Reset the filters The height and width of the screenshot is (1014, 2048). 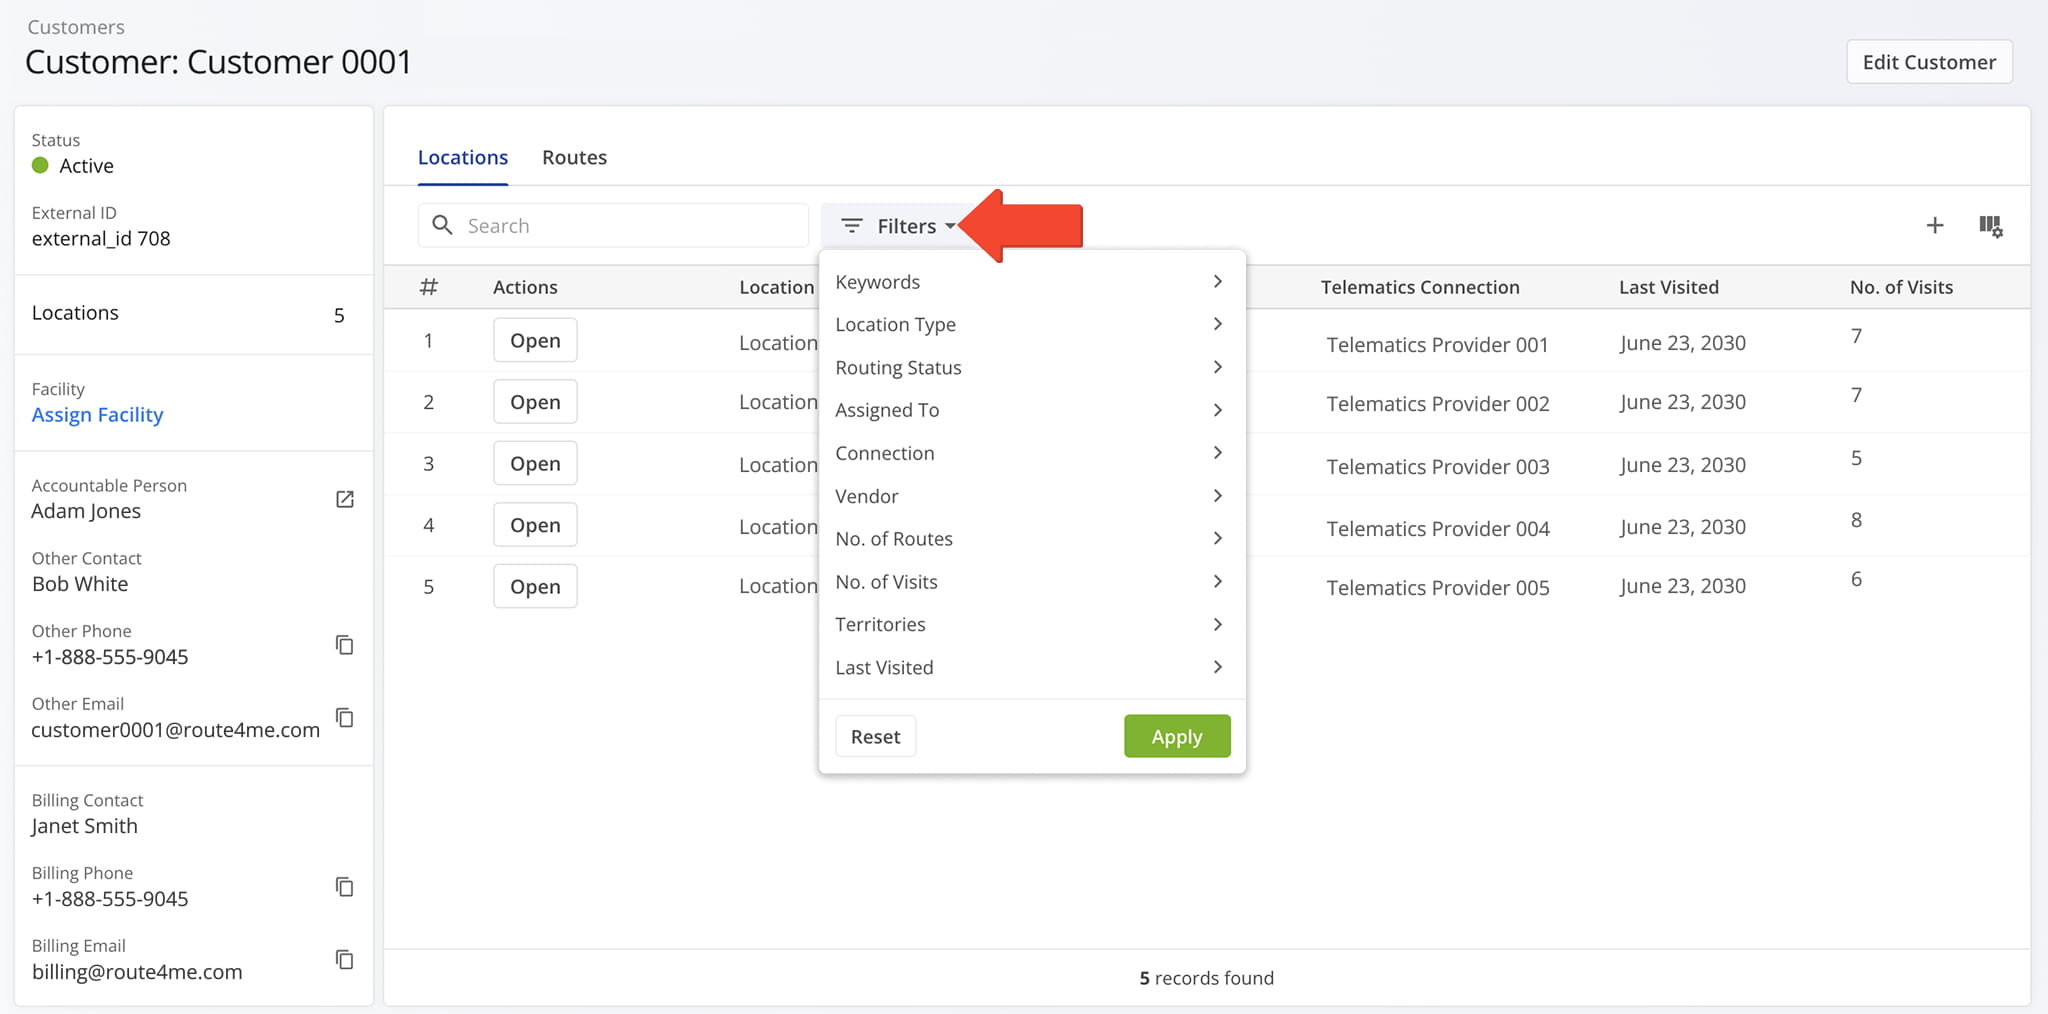coord(875,737)
